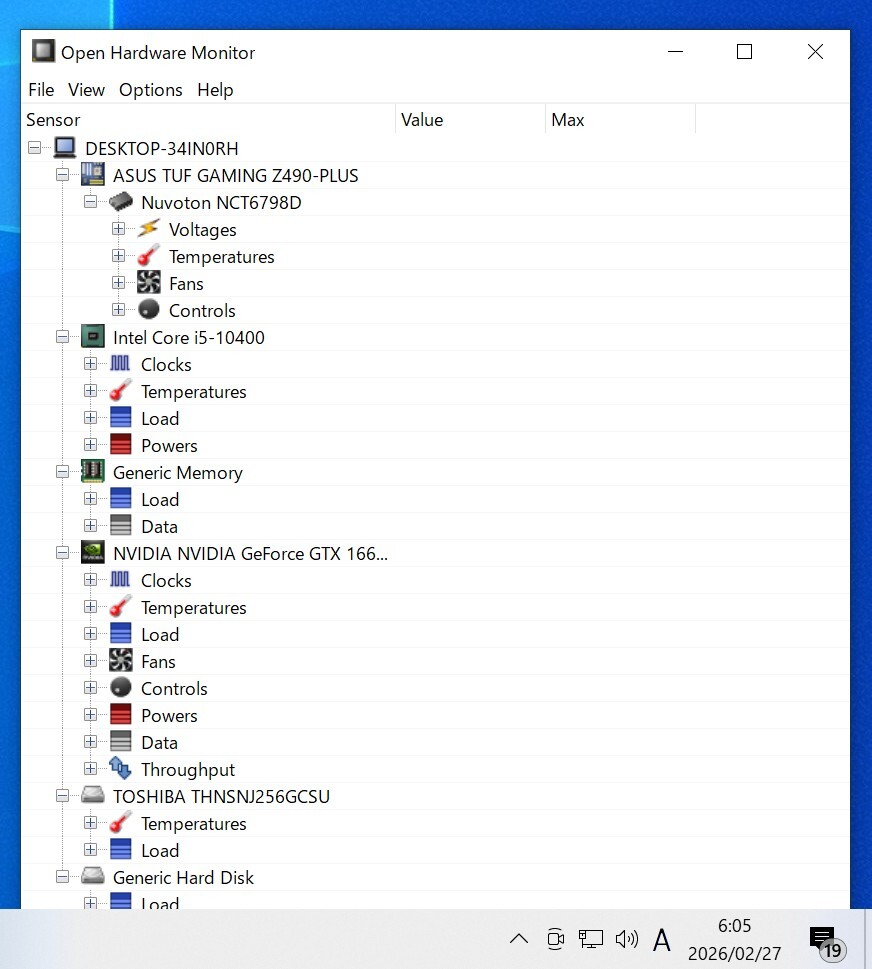Collapse the Generic Hard Disk node

click(x=62, y=876)
